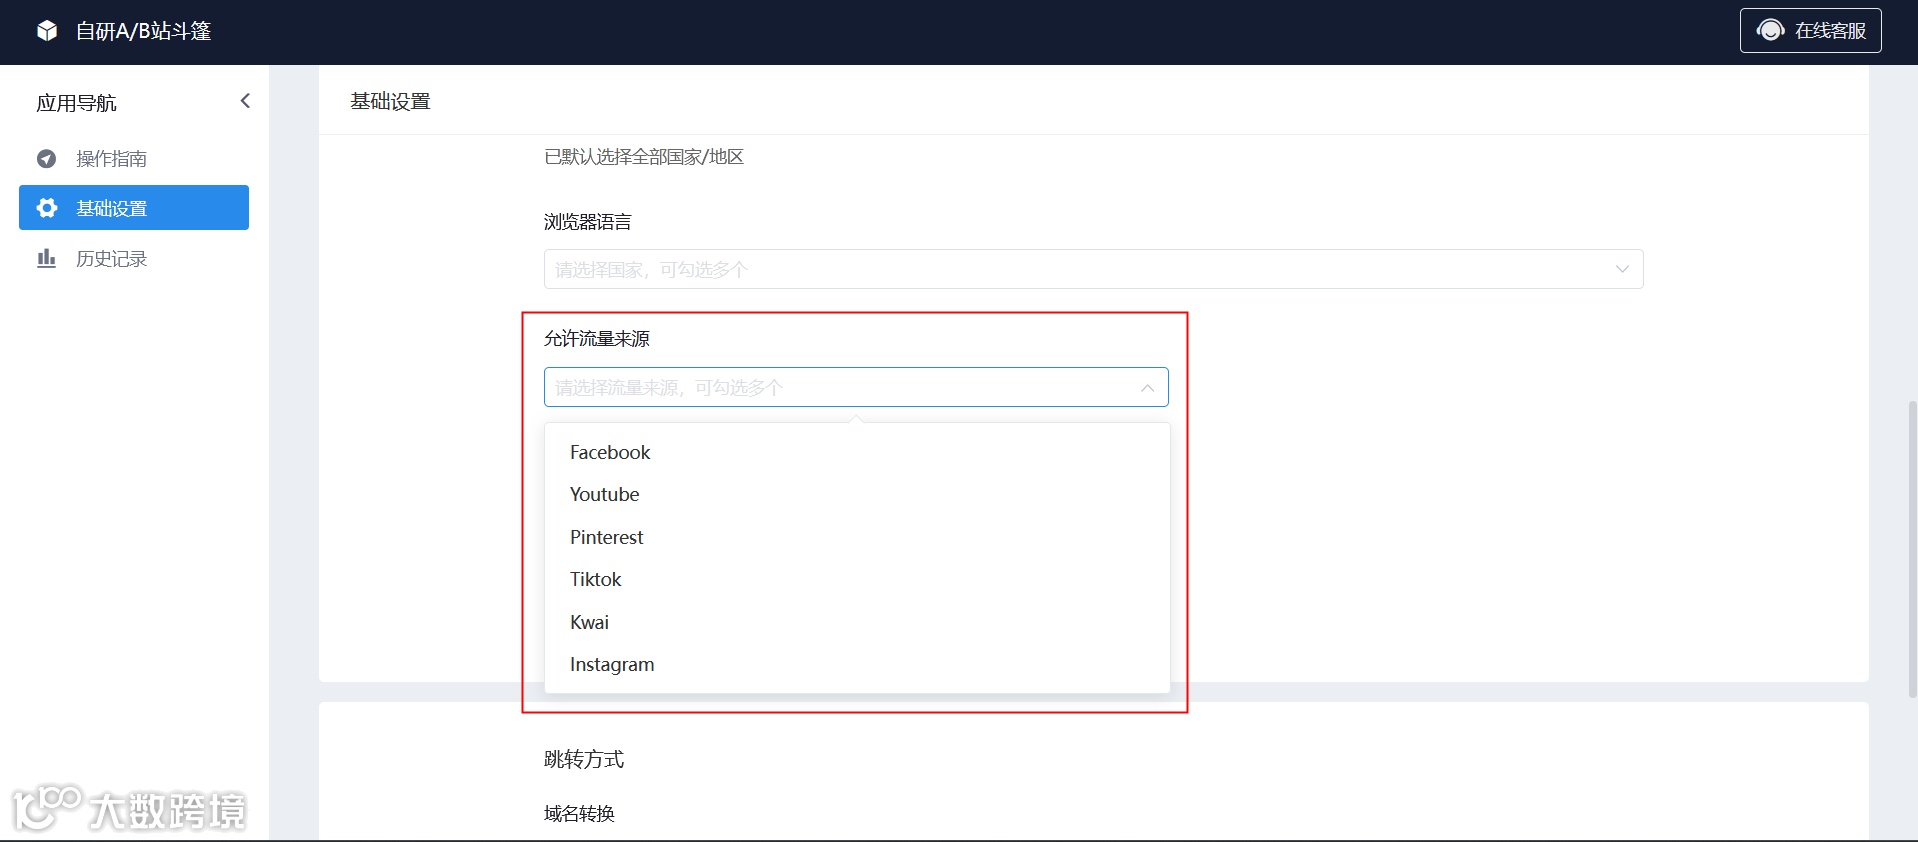Click the 域名转换 label
1918x842 pixels.
[580, 813]
